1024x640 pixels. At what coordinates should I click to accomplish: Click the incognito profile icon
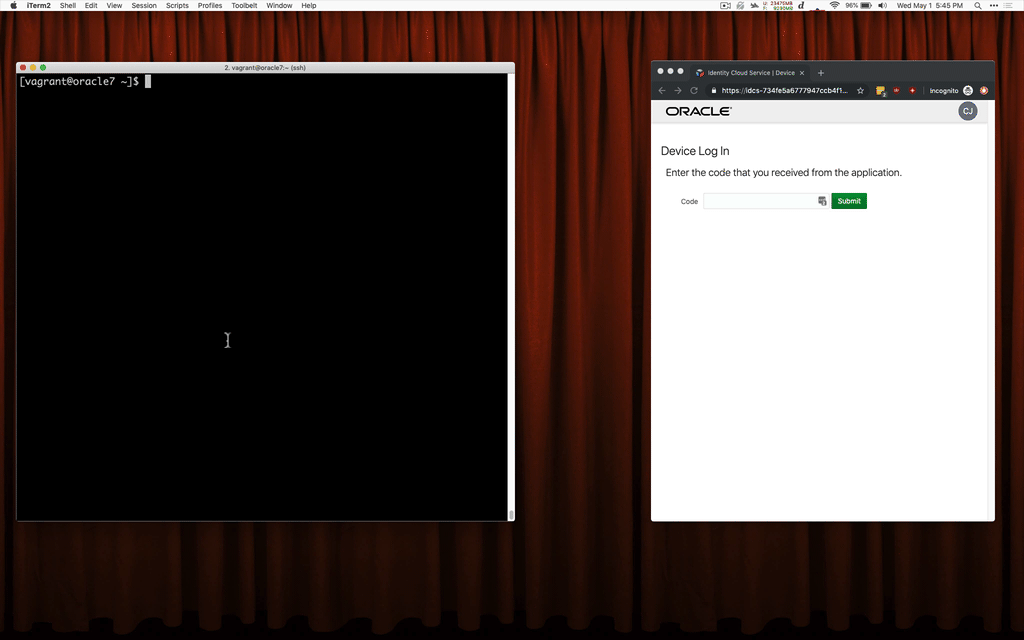click(968, 90)
